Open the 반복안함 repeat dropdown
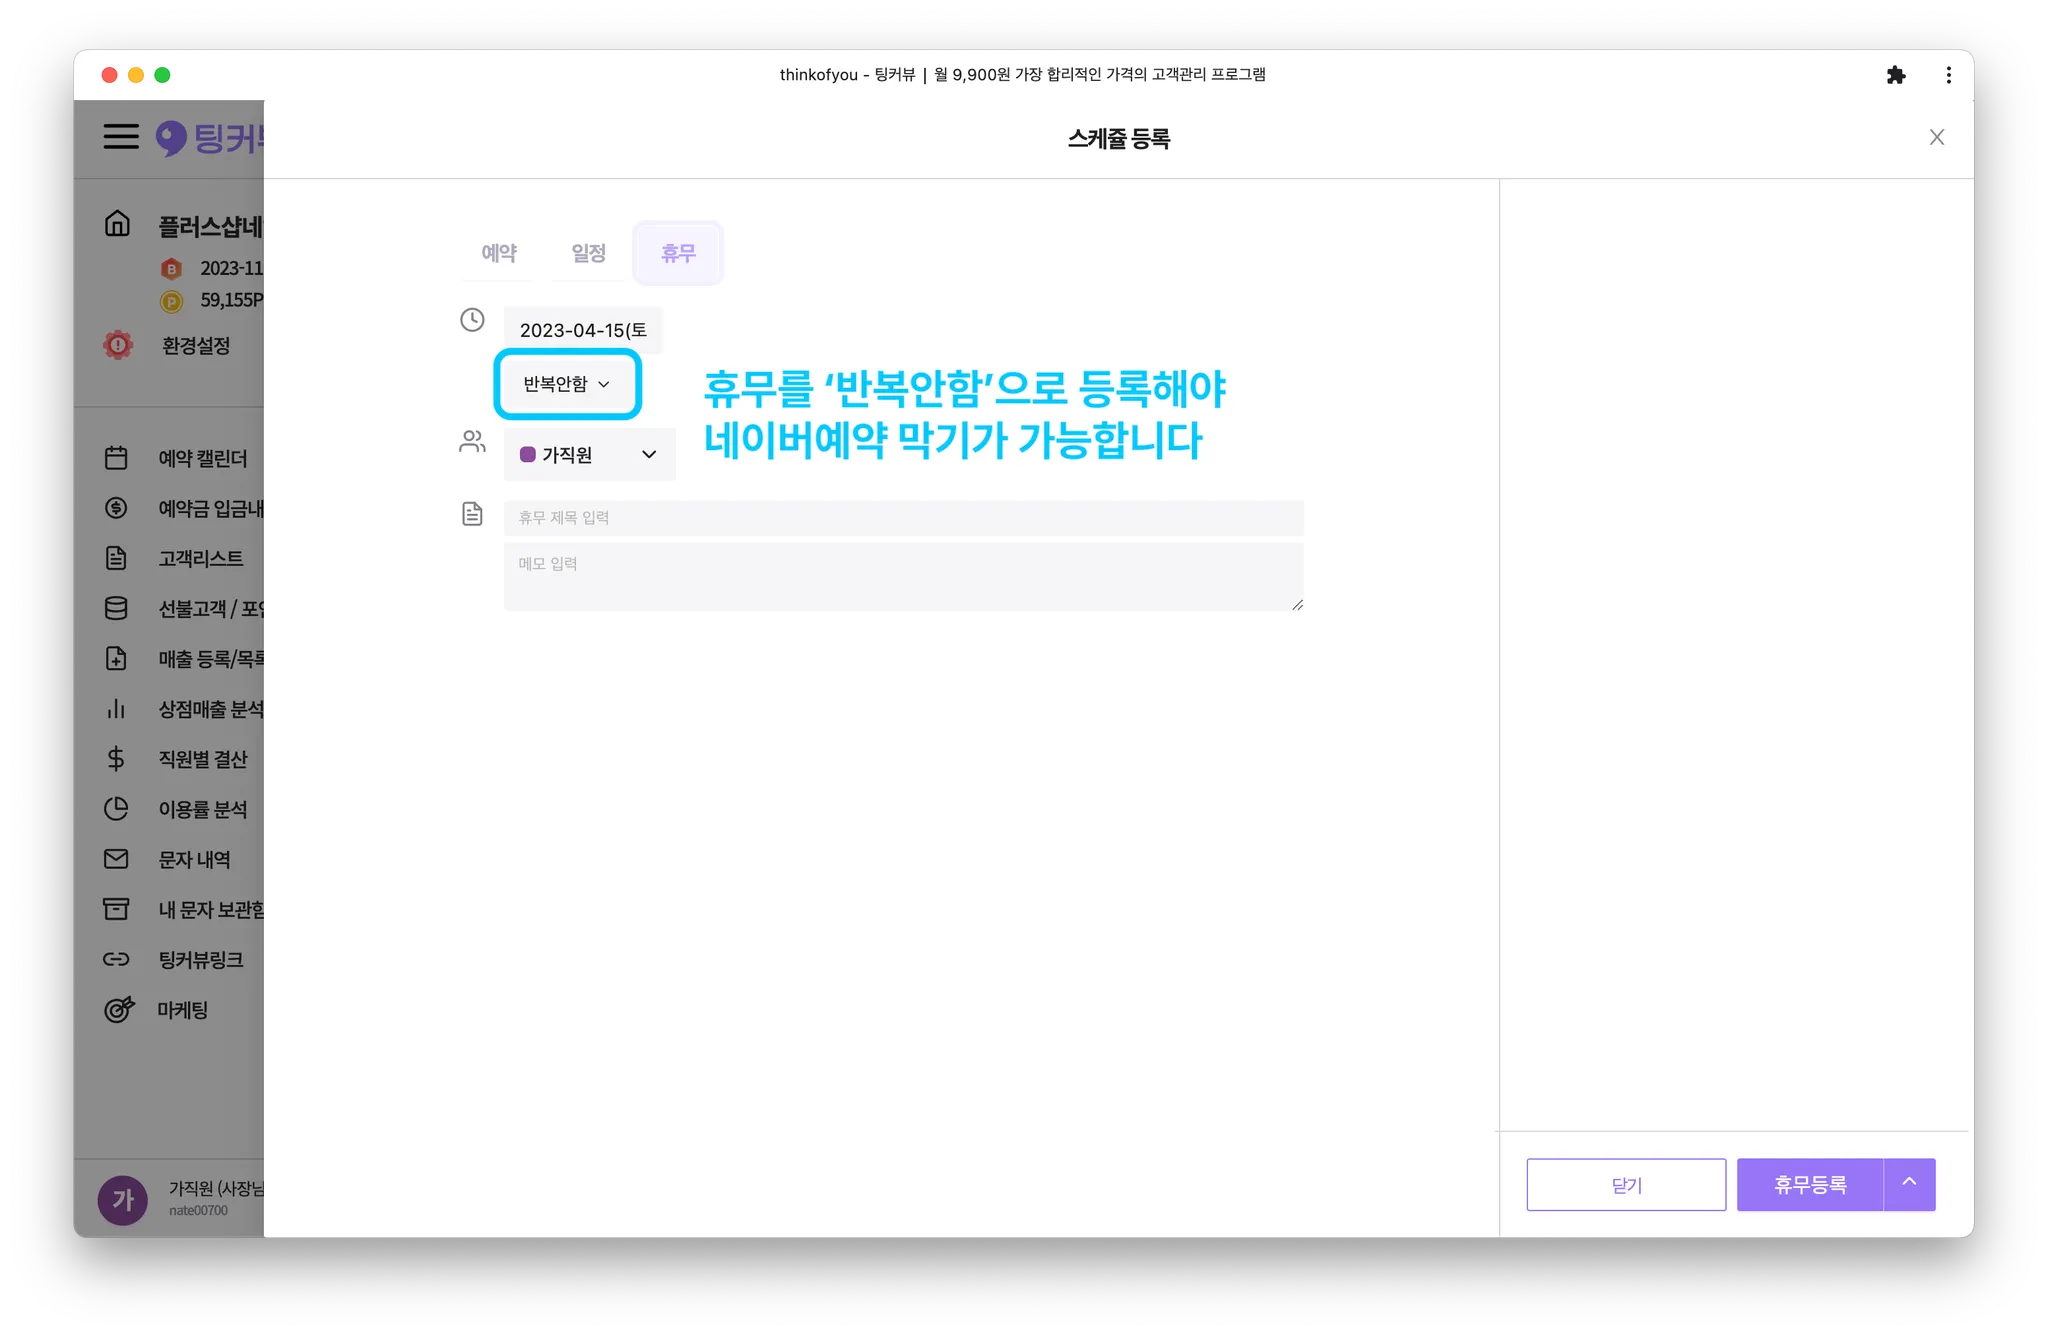Screen dimensions: 2048x1335 coord(566,384)
